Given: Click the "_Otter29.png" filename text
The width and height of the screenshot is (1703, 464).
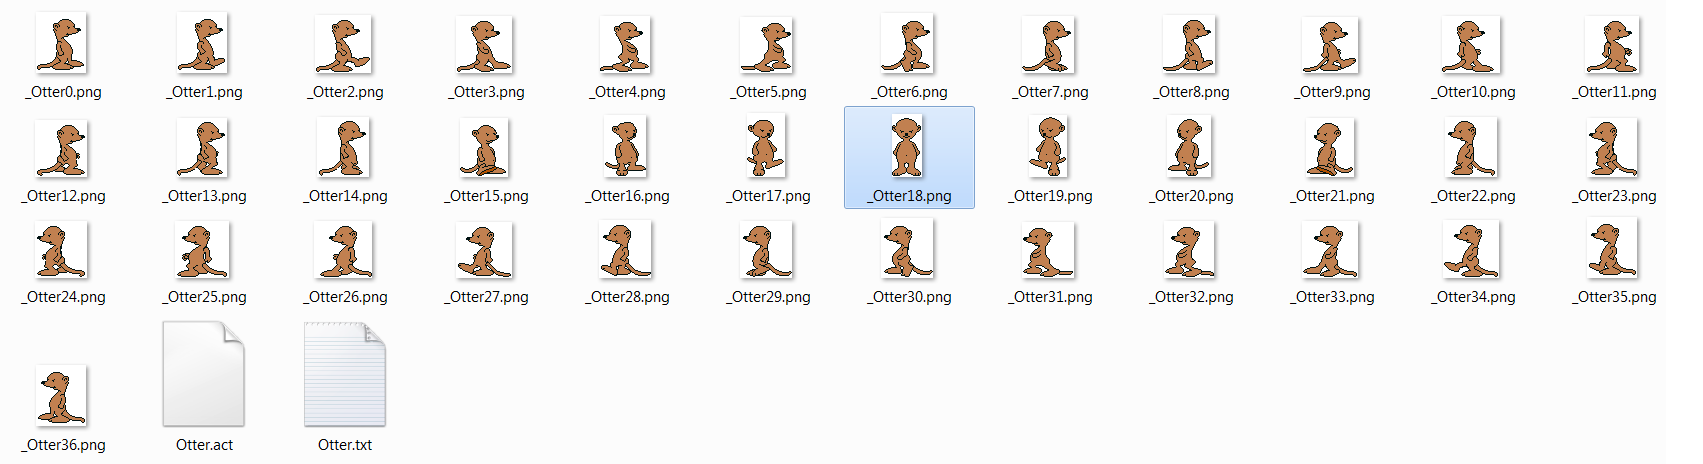Looking at the screenshot, I should point(768,297).
